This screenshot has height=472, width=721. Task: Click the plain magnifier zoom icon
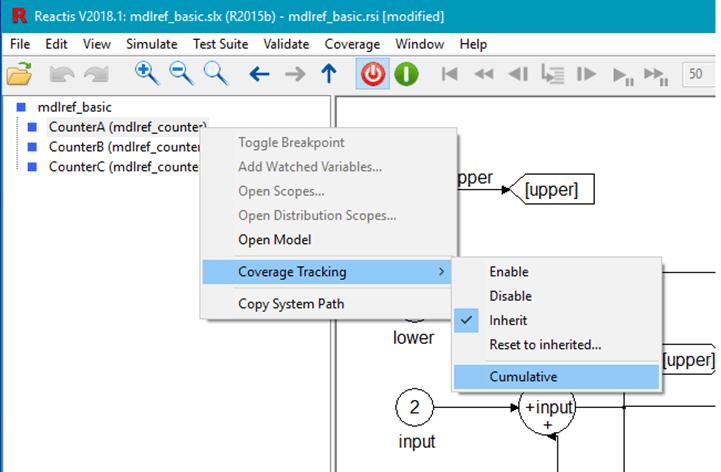[216, 74]
